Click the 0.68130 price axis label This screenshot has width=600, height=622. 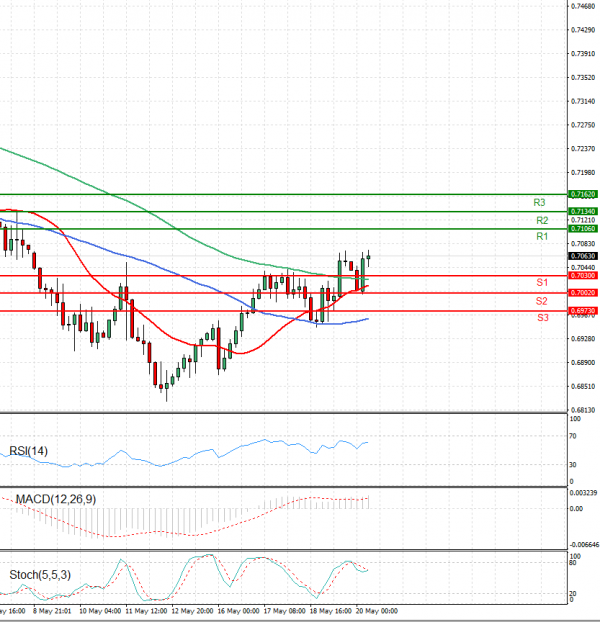(x=583, y=410)
